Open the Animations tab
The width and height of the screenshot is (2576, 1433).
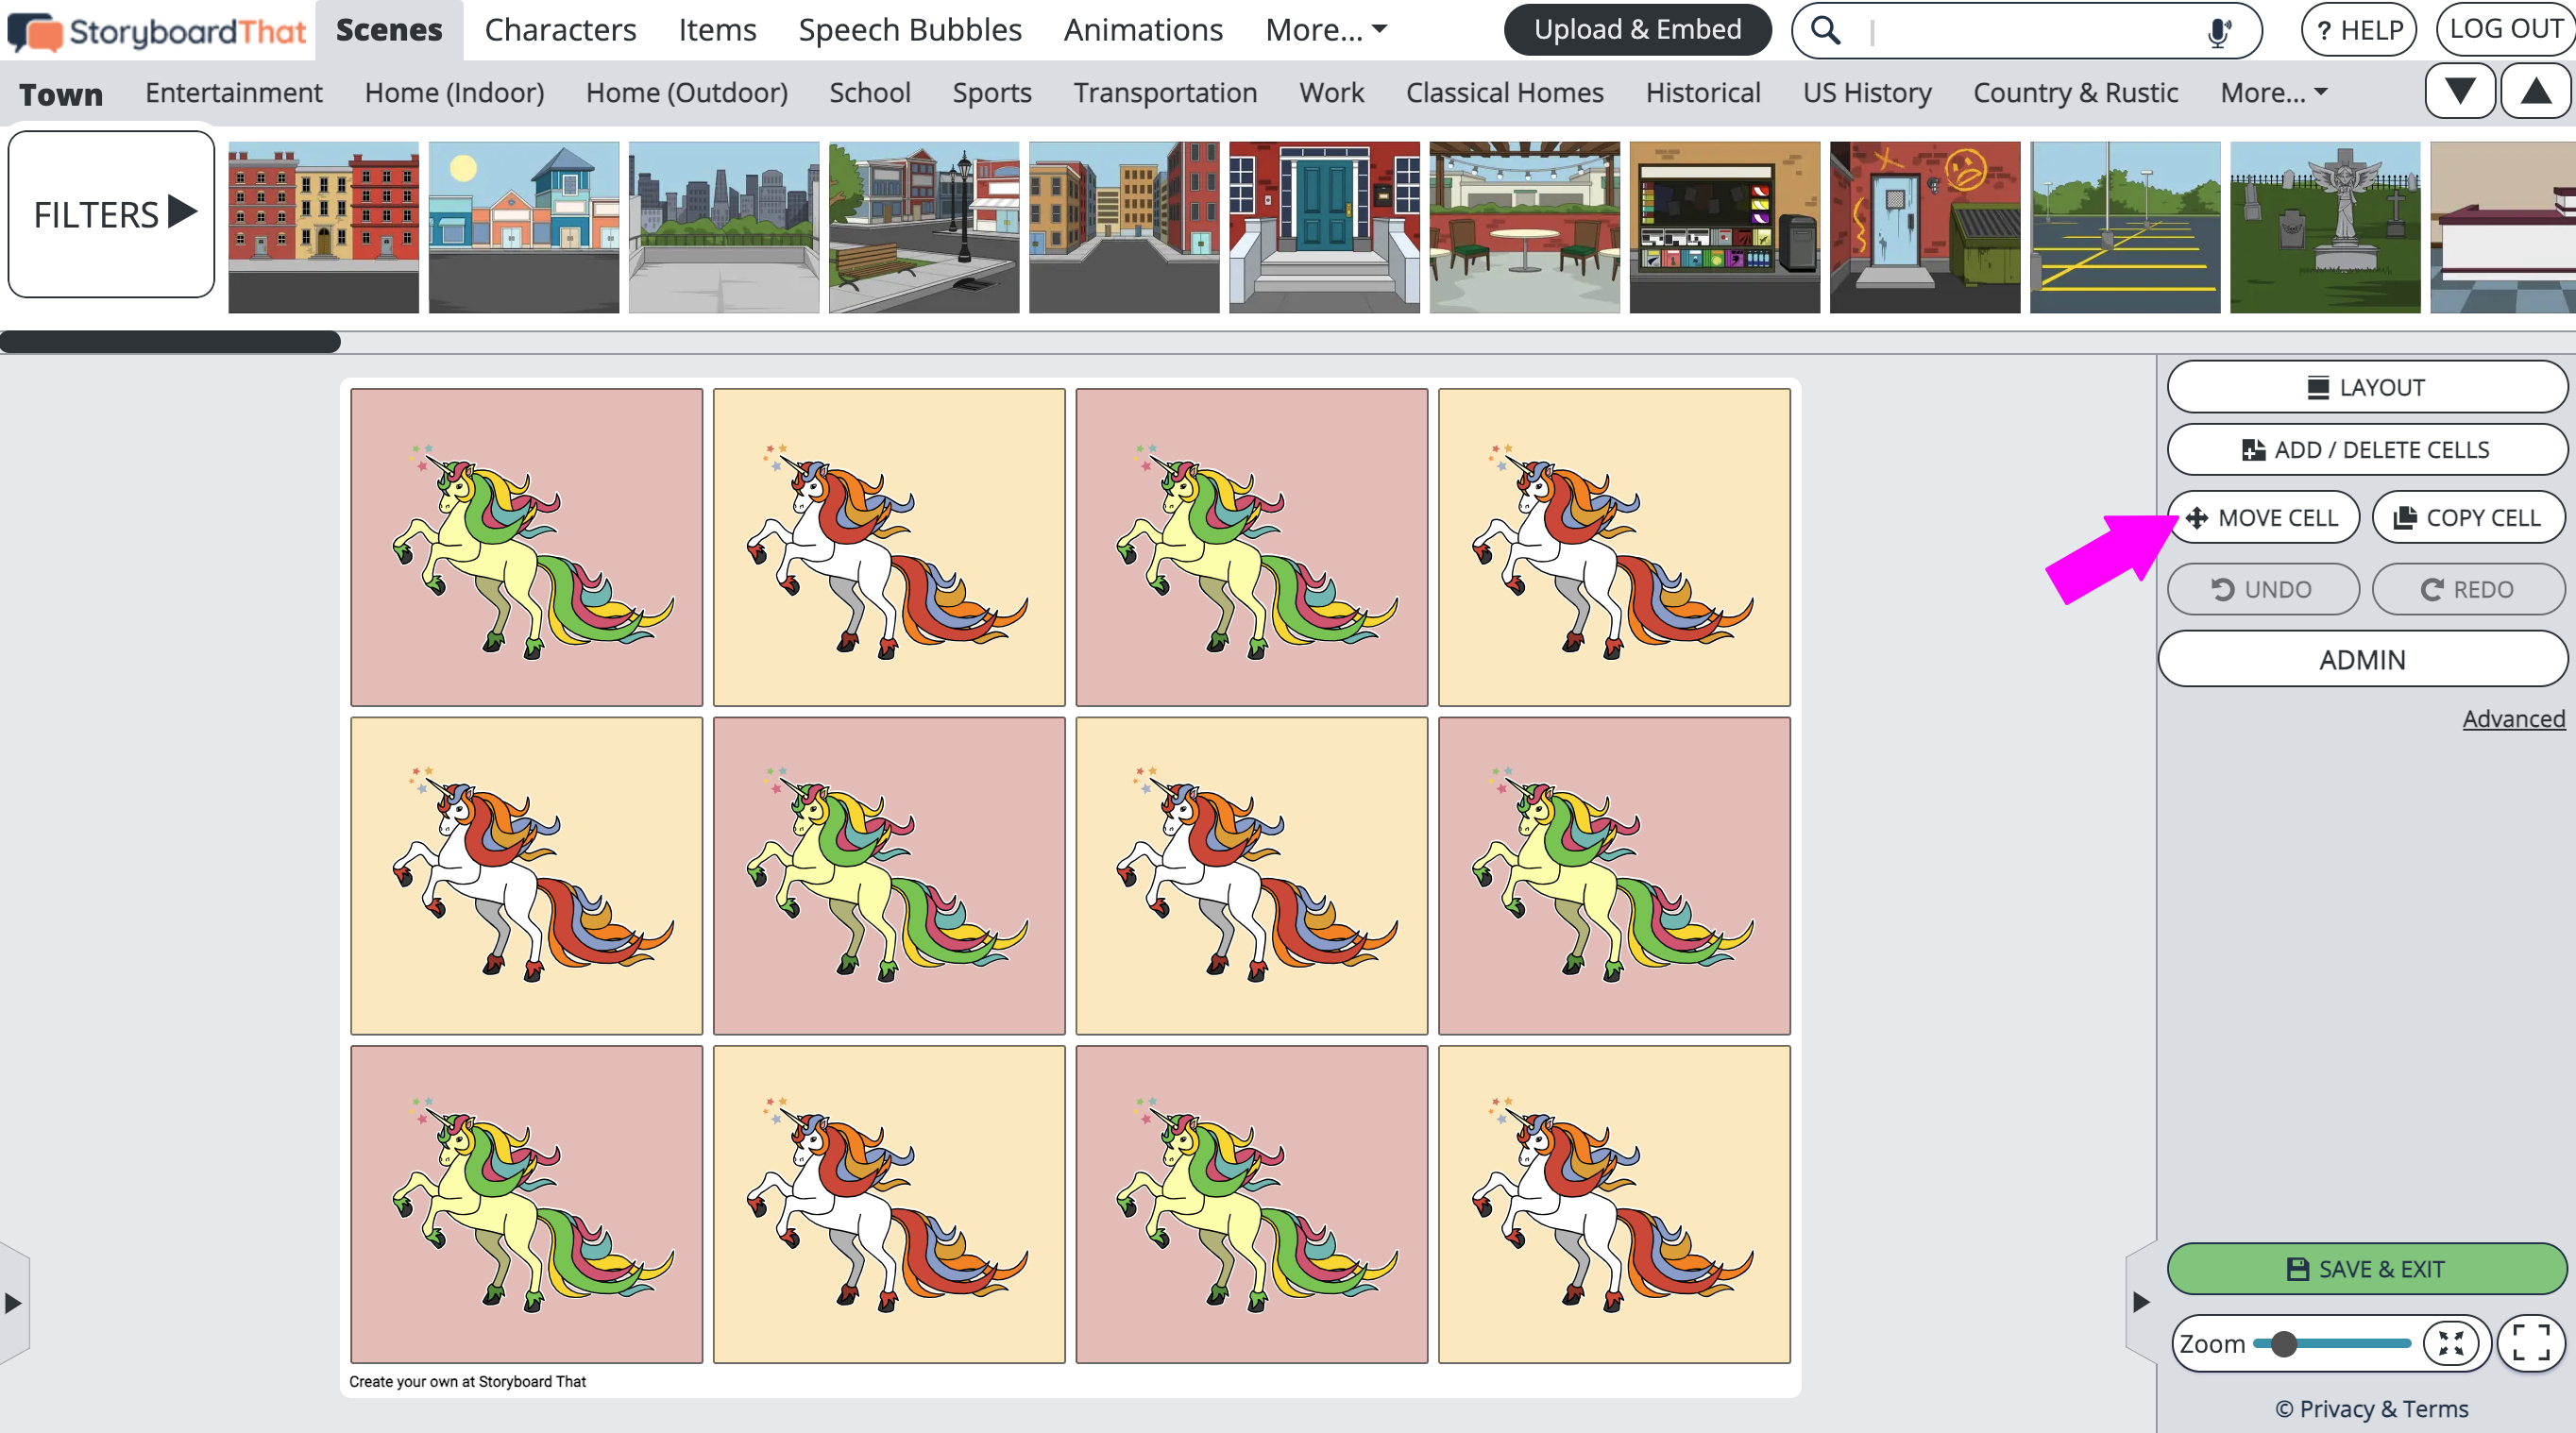click(x=1143, y=30)
